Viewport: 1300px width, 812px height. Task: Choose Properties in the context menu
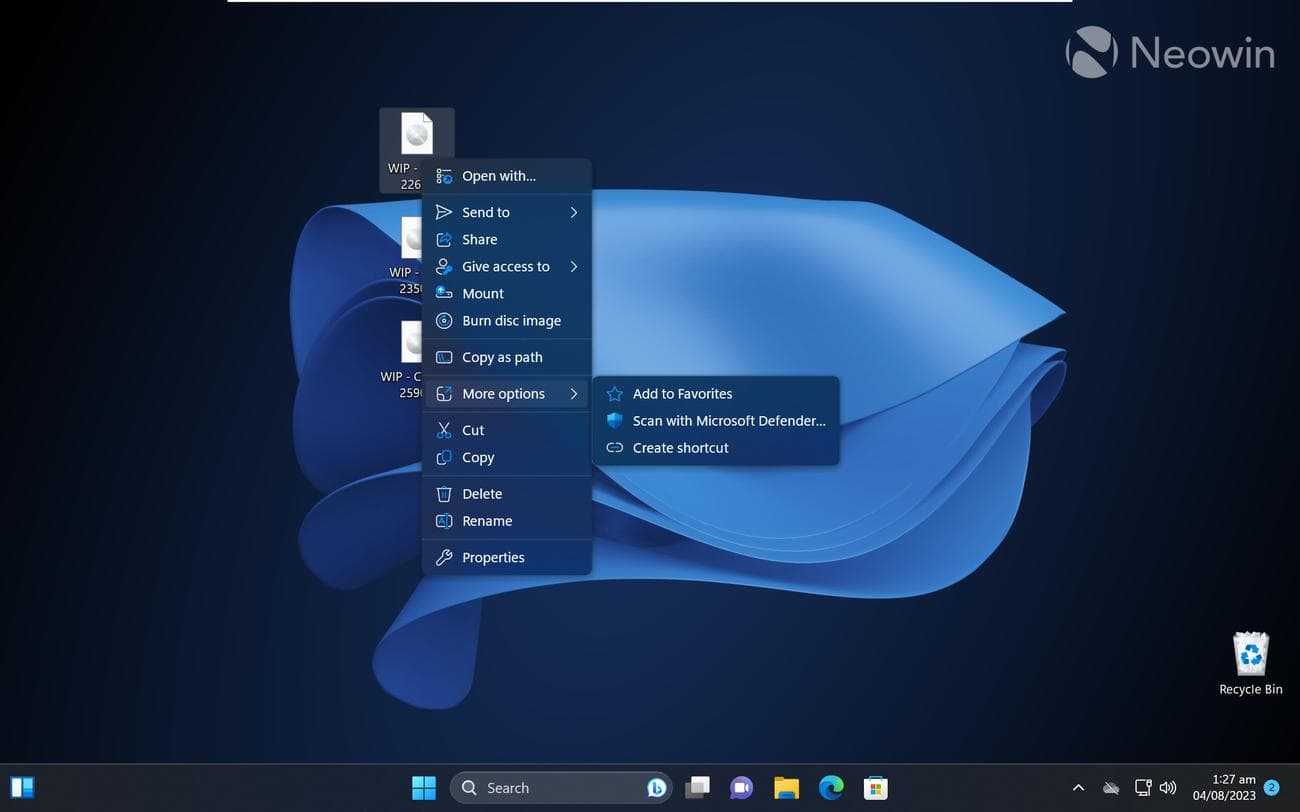493,558
